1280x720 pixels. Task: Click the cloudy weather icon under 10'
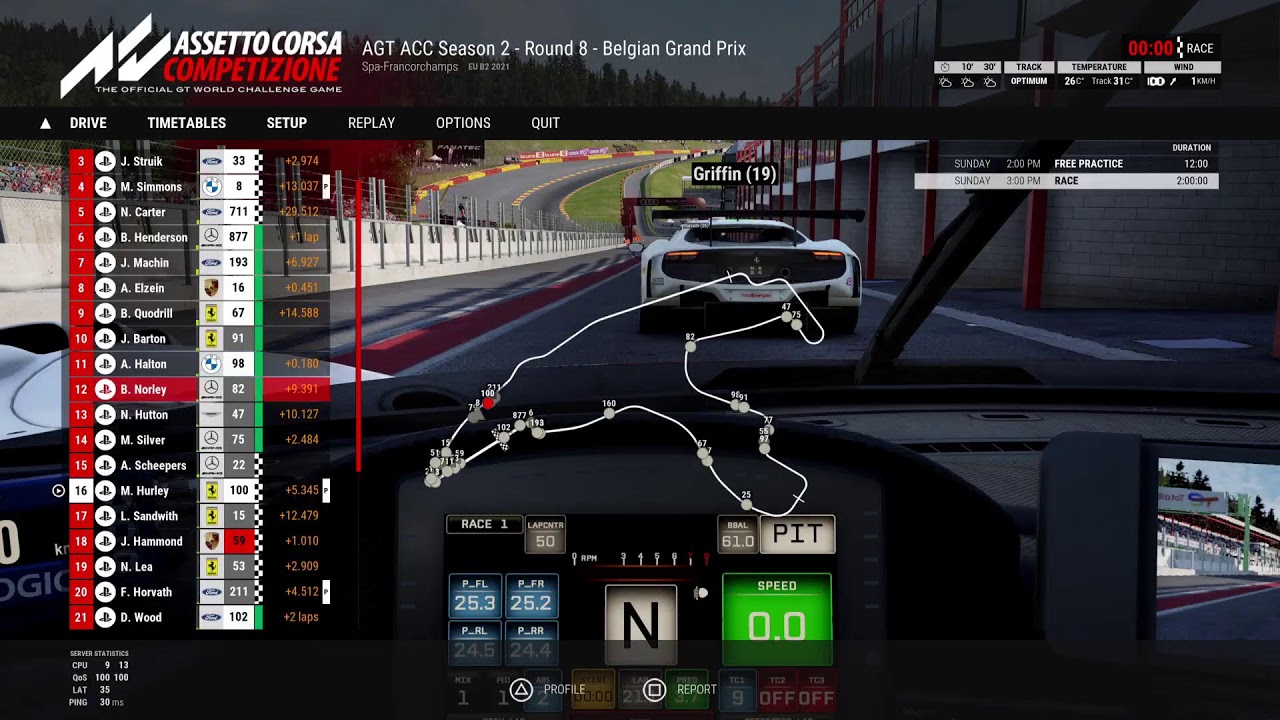point(968,82)
